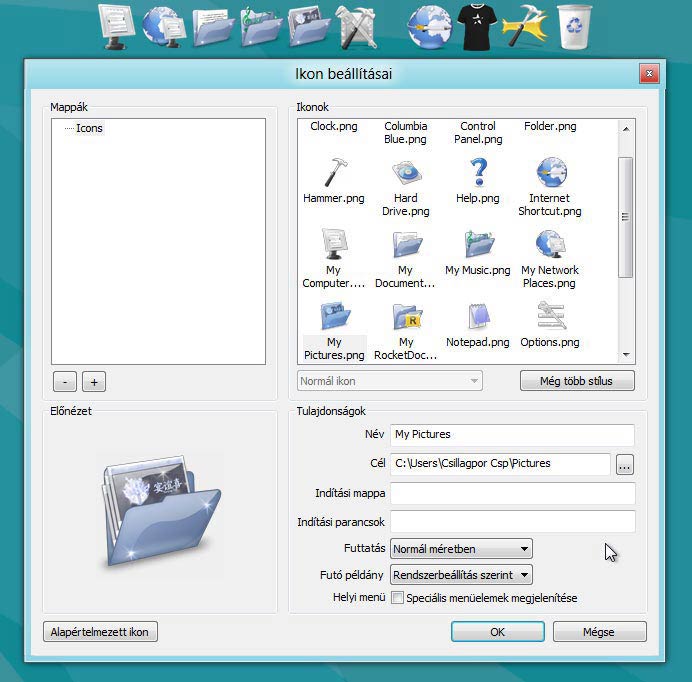Click the Alapértelmezett ikon button
This screenshot has width=692, height=682.
100,632
